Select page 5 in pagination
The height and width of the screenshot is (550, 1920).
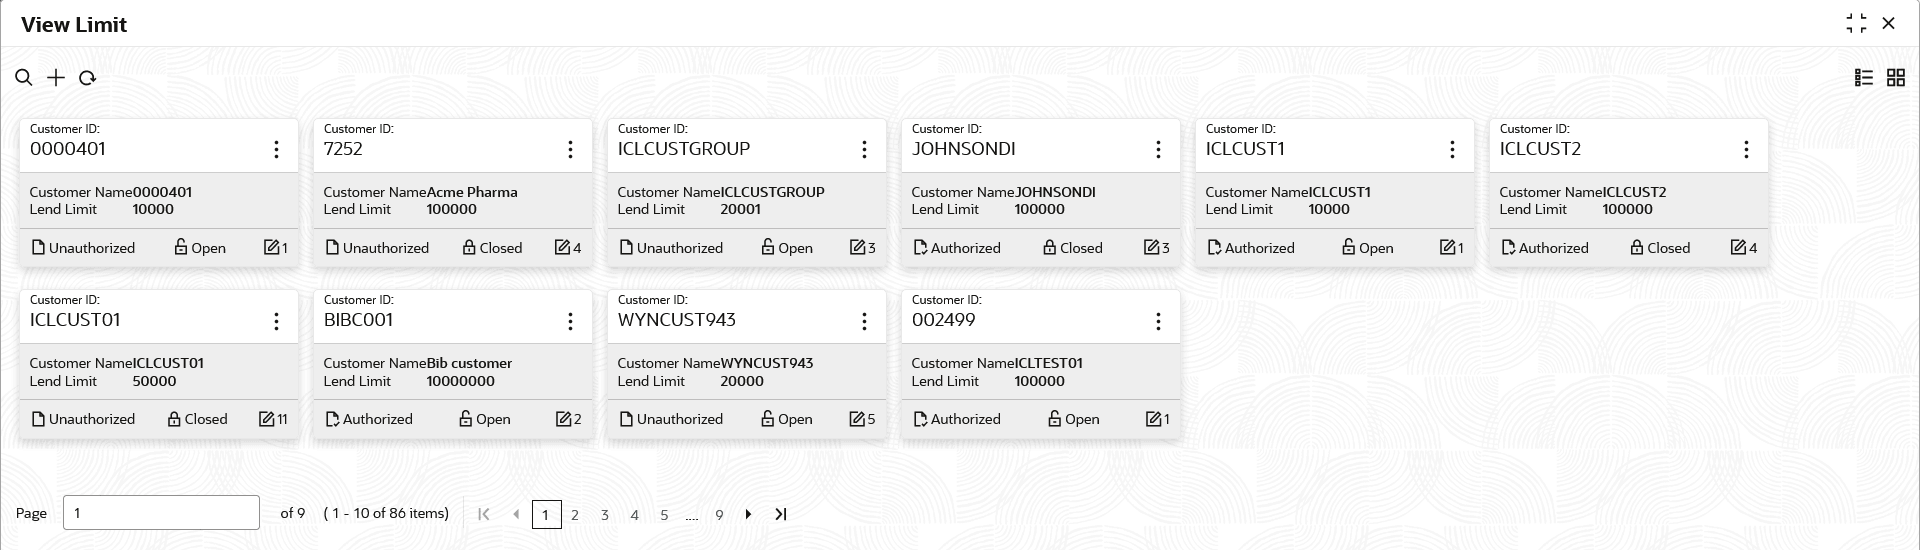click(664, 515)
